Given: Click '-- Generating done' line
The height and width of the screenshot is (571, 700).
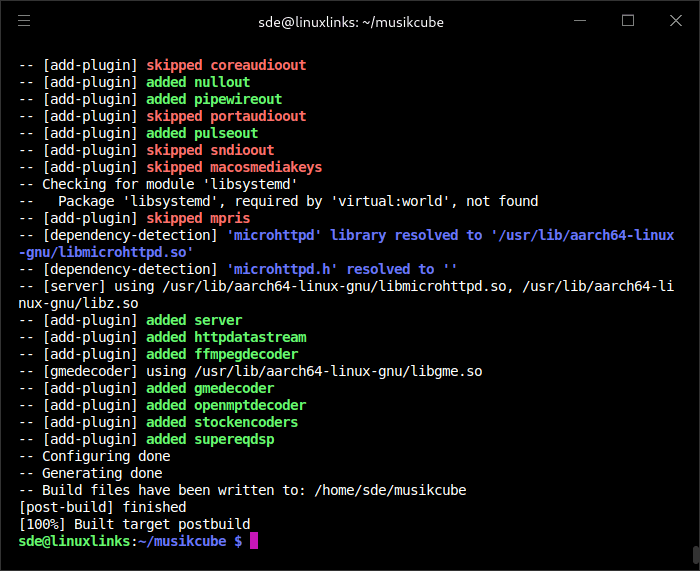Looking at the screenshot, I should pyautogui.click(x=91, y=473).
